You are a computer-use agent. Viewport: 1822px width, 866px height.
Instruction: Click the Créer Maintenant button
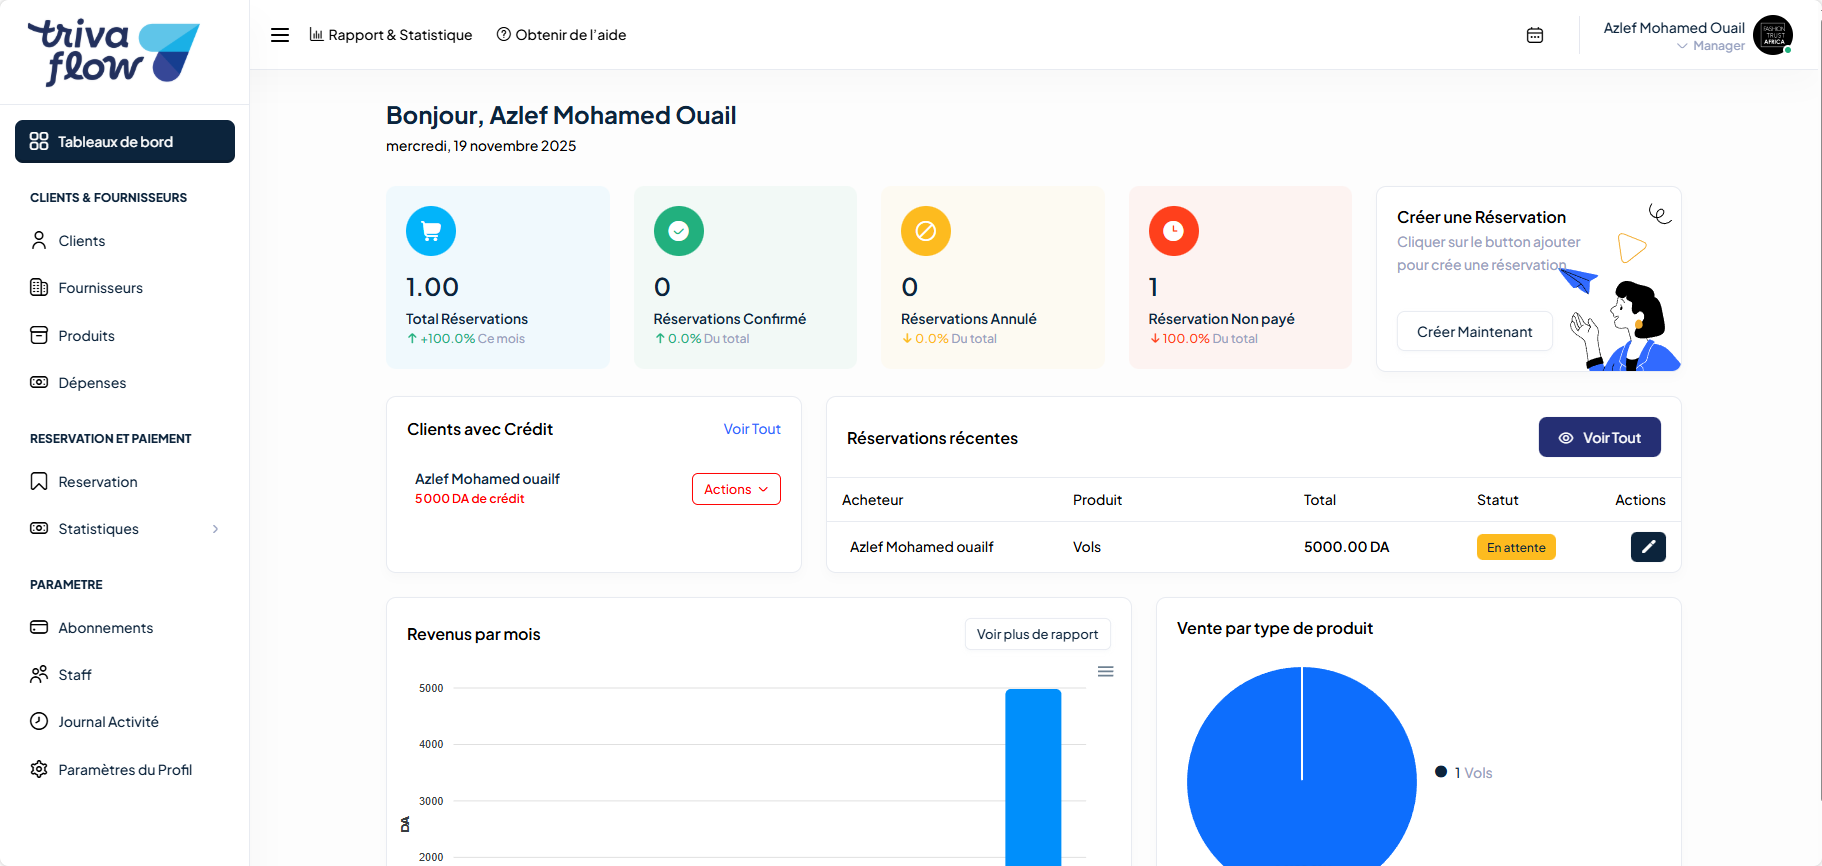tap(1474, 332)
